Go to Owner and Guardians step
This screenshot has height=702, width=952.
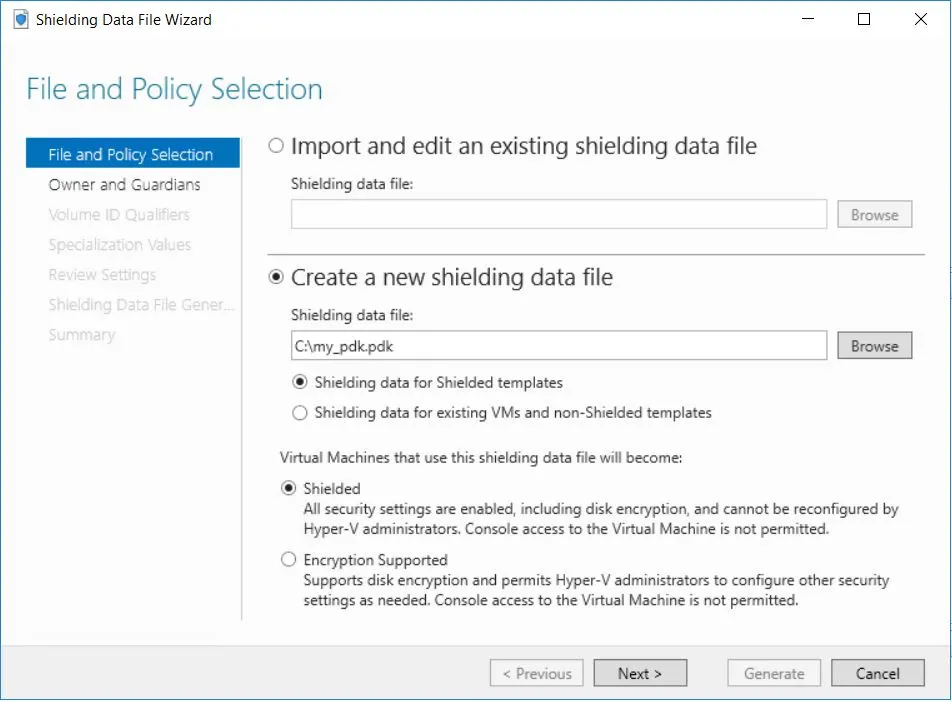click(x=124, y=184)
